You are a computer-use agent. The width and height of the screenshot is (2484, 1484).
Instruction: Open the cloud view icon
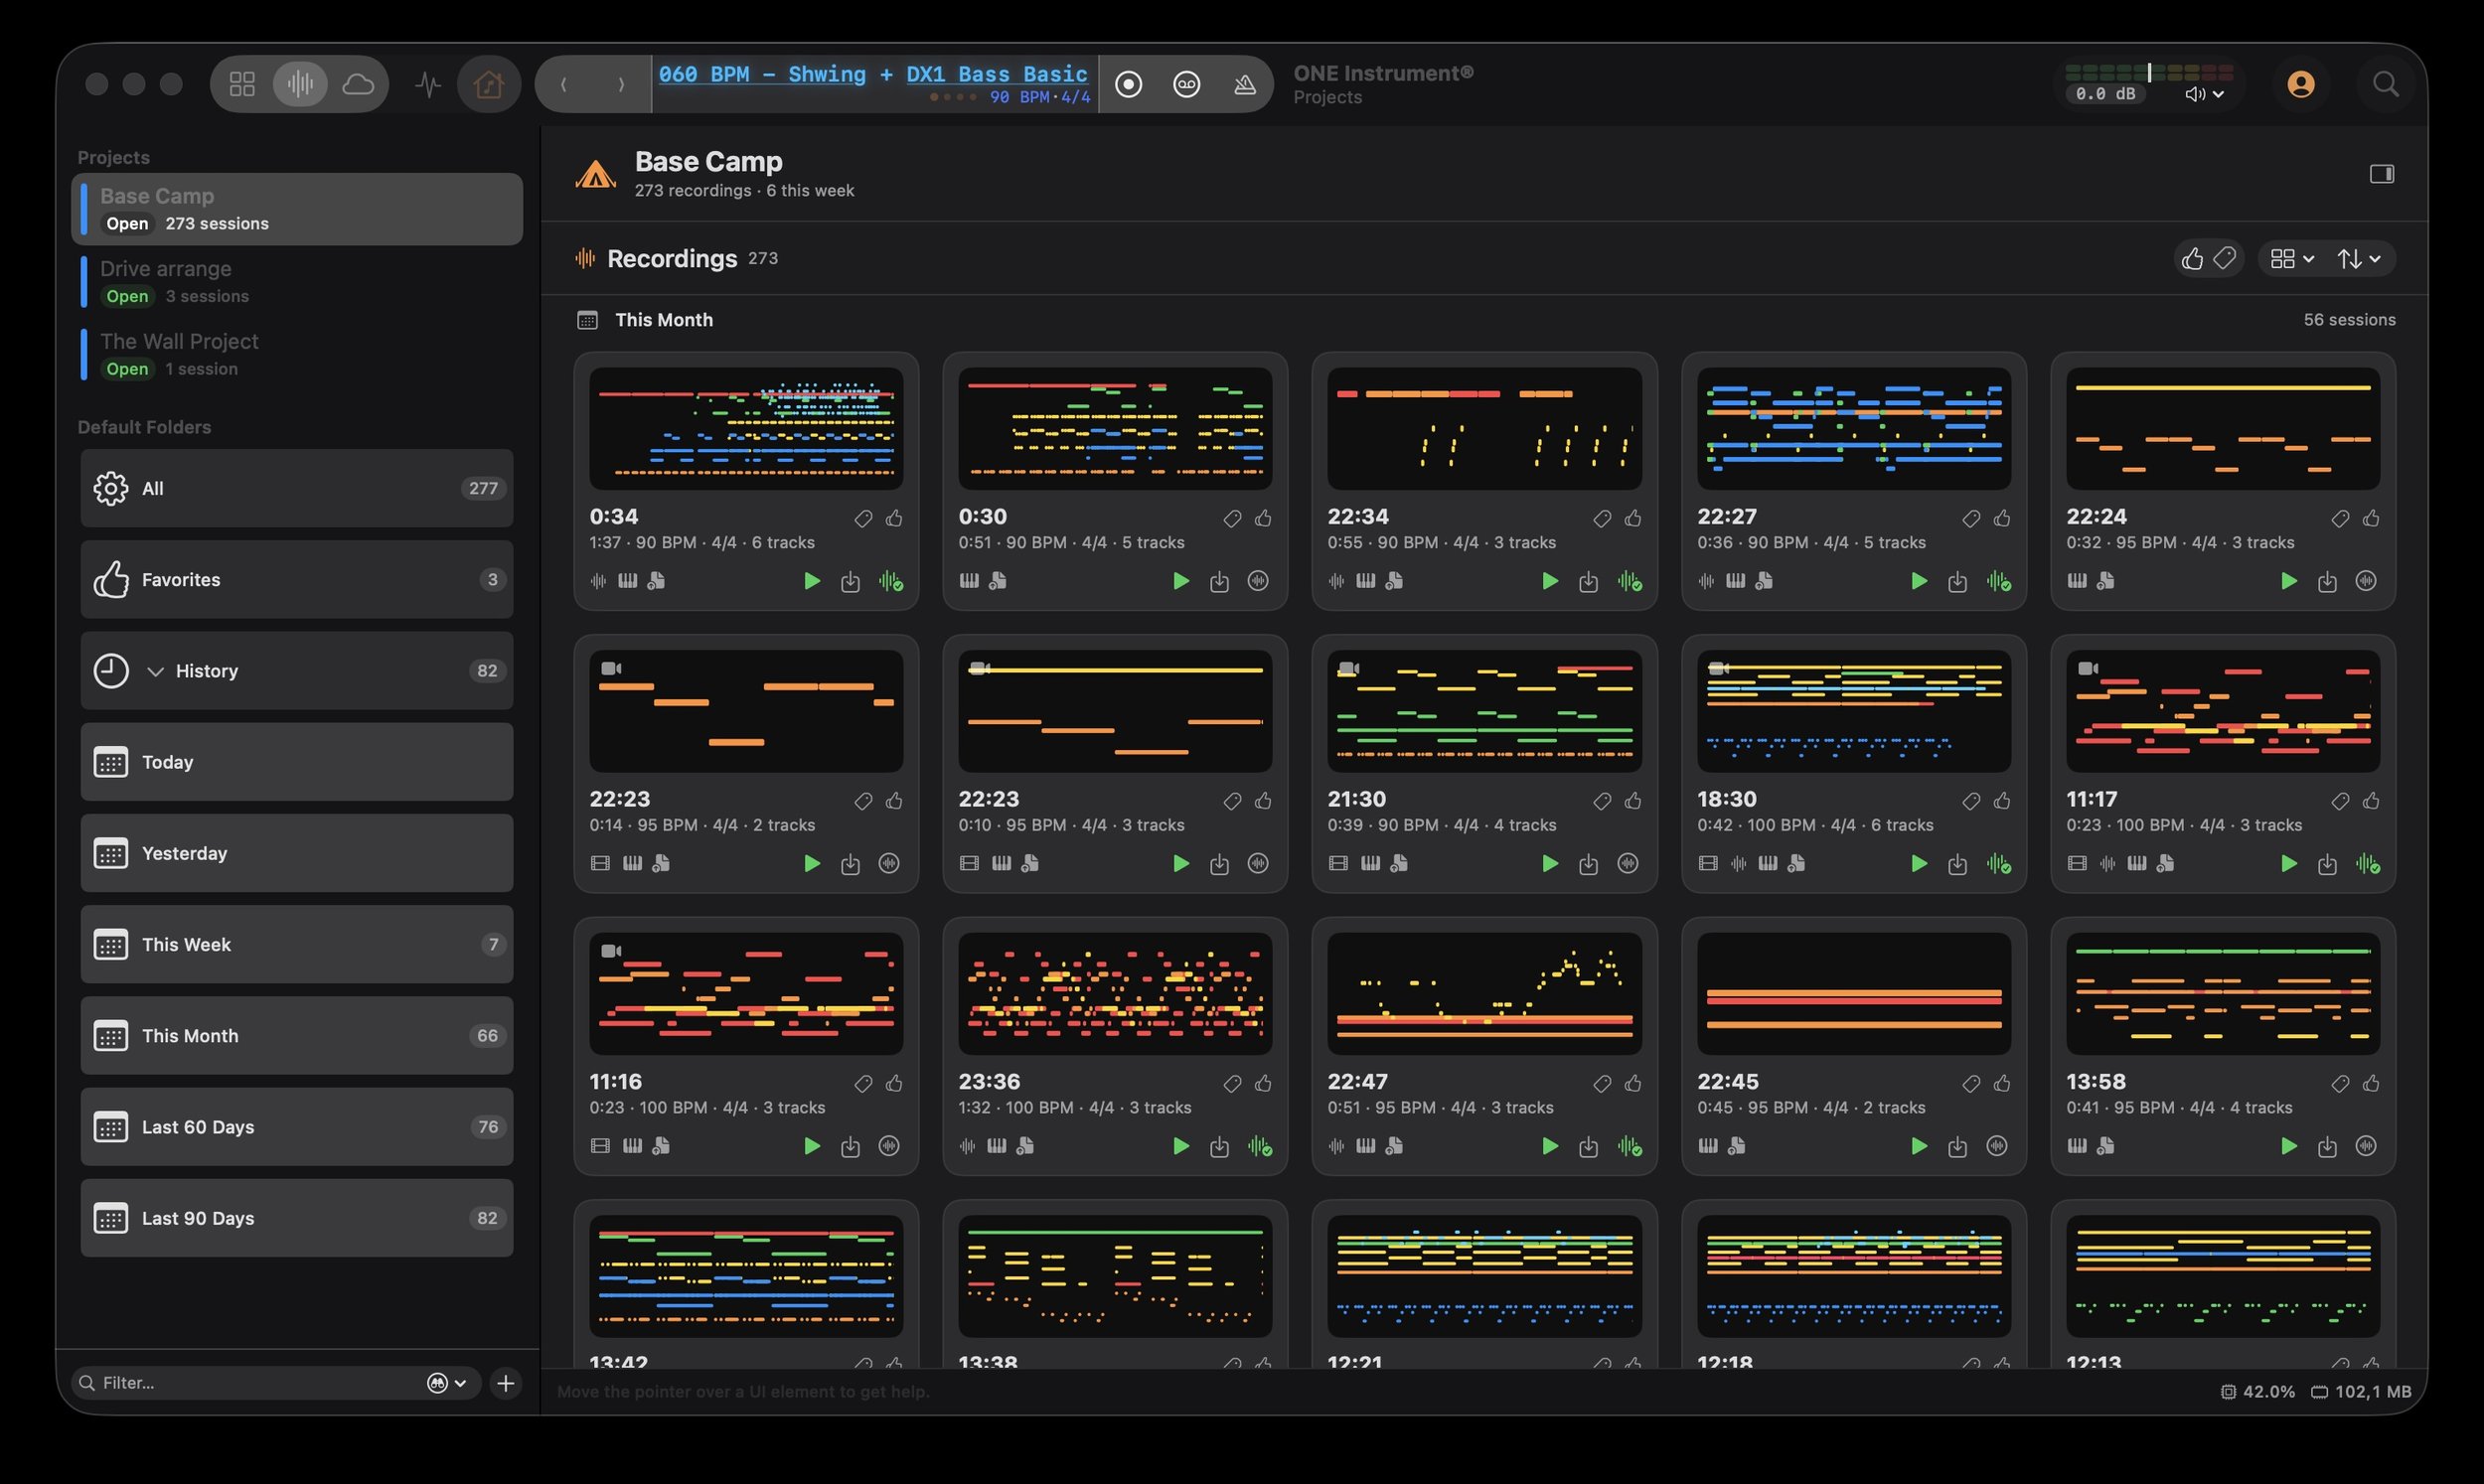click(358, 84)
